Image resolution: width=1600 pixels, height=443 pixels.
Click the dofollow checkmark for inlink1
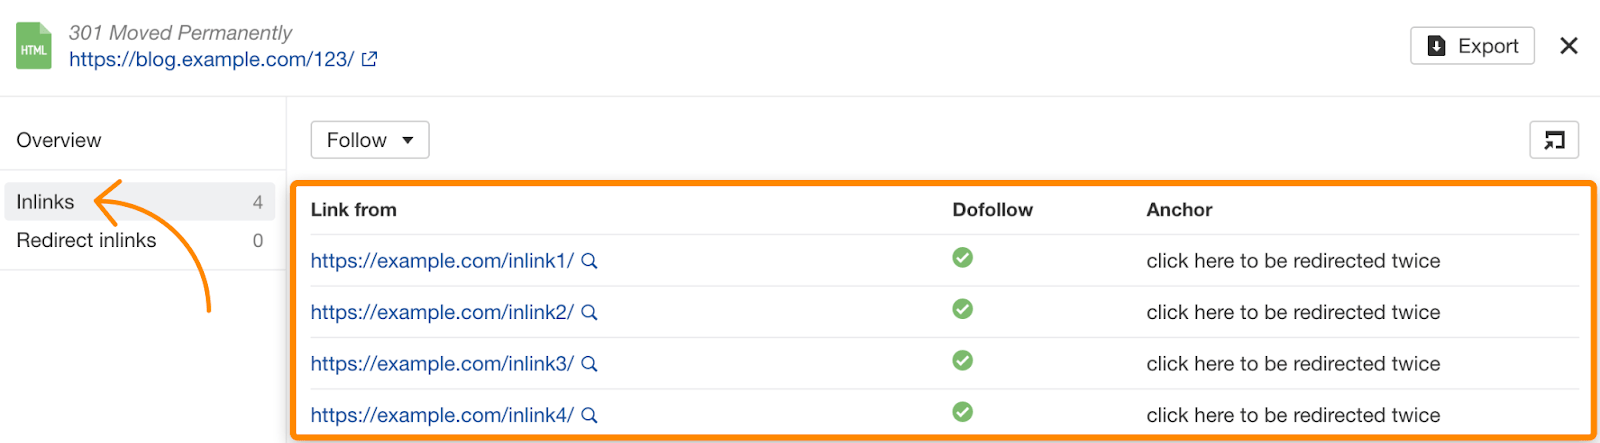pyautogui.click(x=962, y=258)
